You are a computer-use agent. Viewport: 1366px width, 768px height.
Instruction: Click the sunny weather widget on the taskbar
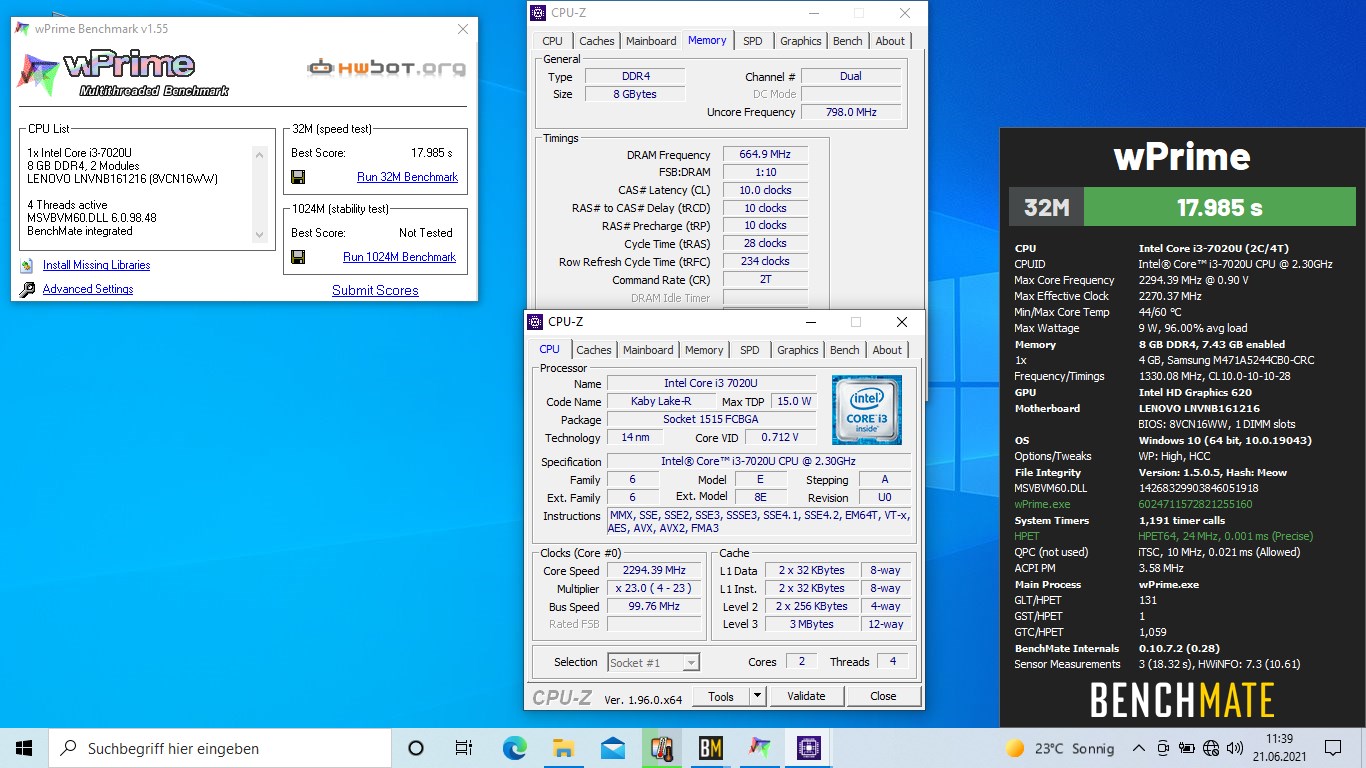[x=1060, y=748]
